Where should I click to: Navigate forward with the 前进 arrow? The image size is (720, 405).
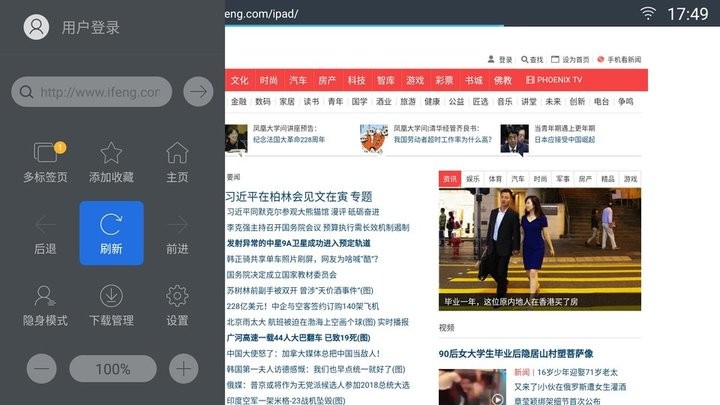pos(177,226)
